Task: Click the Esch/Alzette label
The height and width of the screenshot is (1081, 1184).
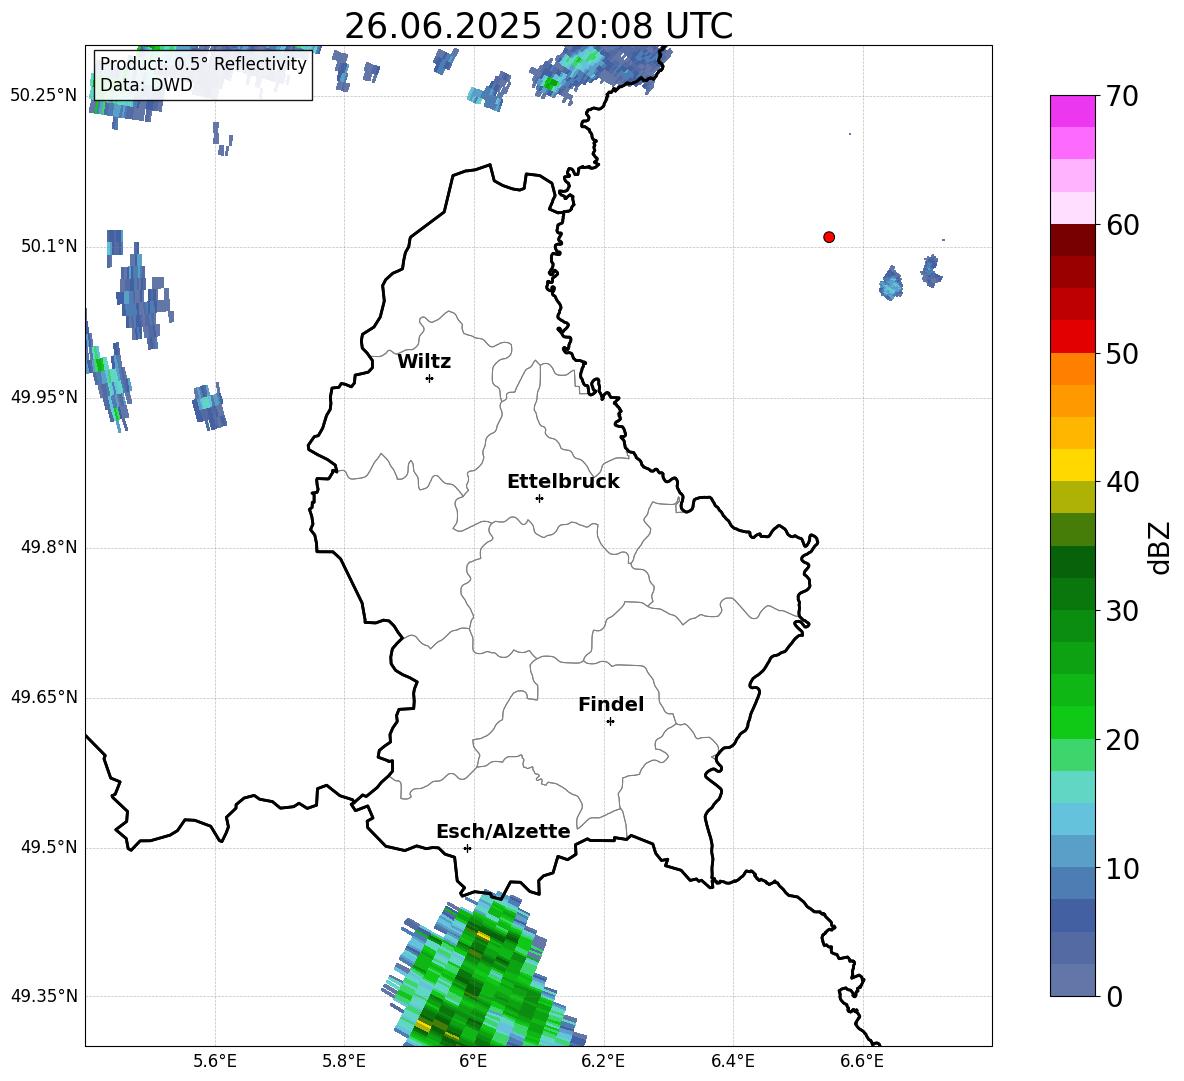Action: coord(503,832)
